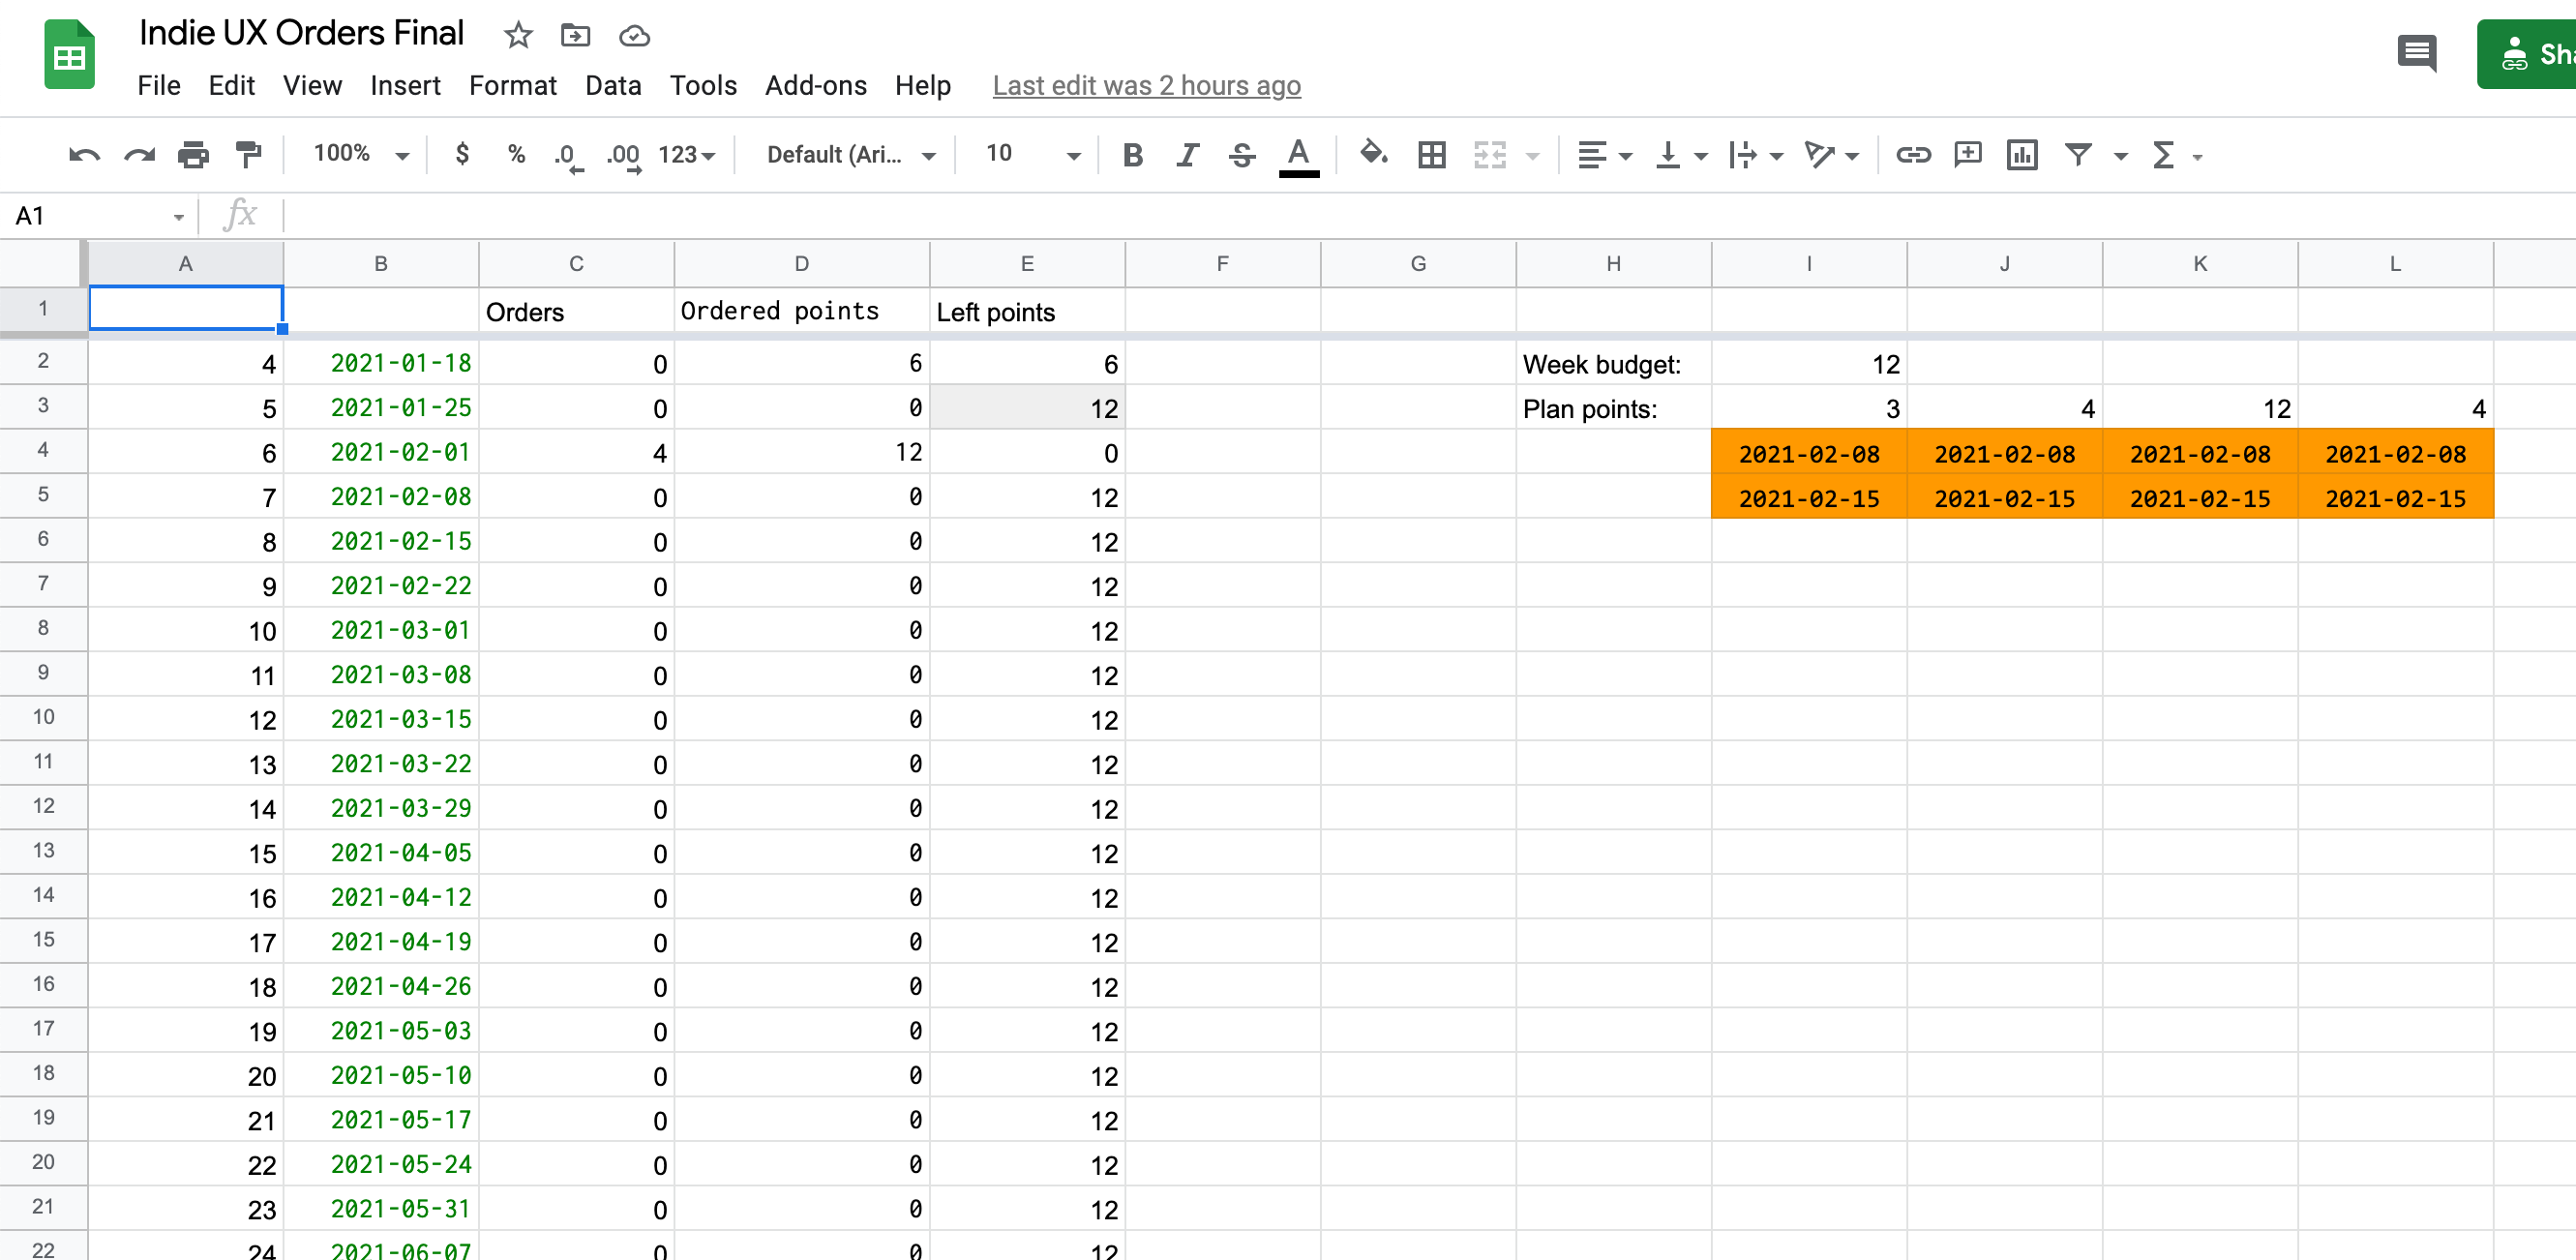Click the Fill color tool
The image size is (2576, 1260).
(1374, 155)
